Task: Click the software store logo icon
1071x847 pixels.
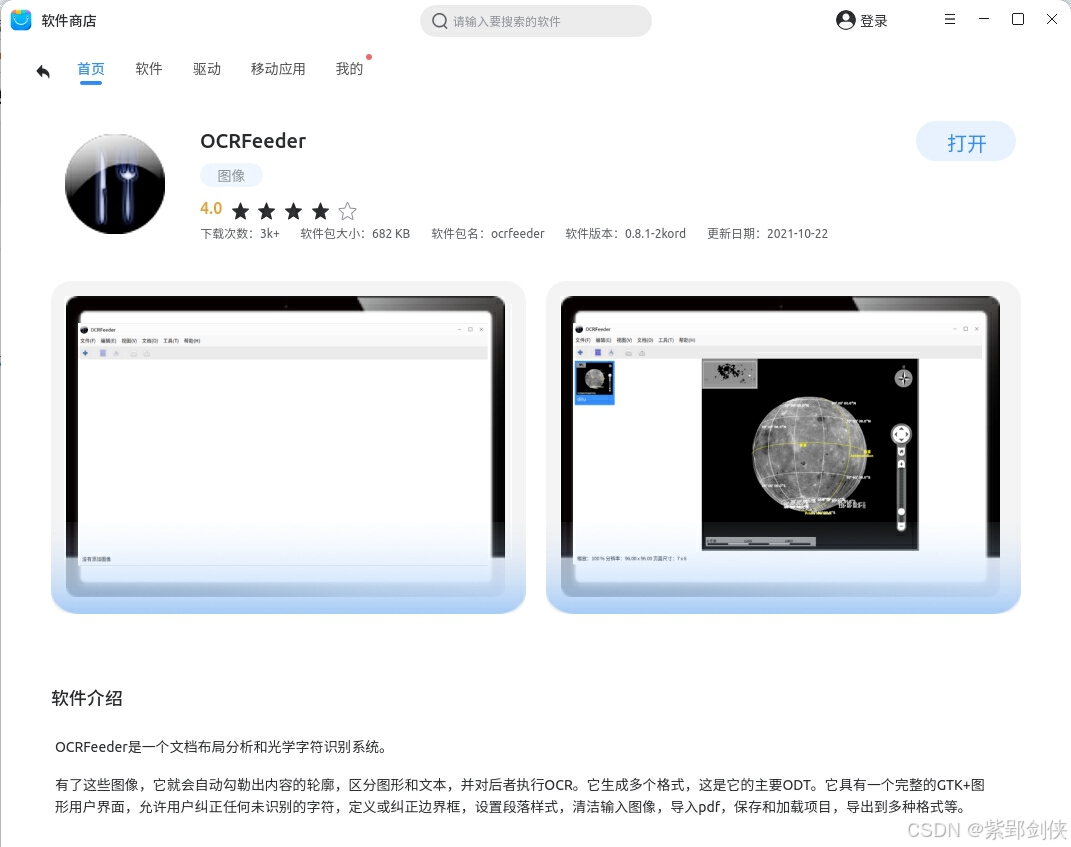Action: click(21, 20)
